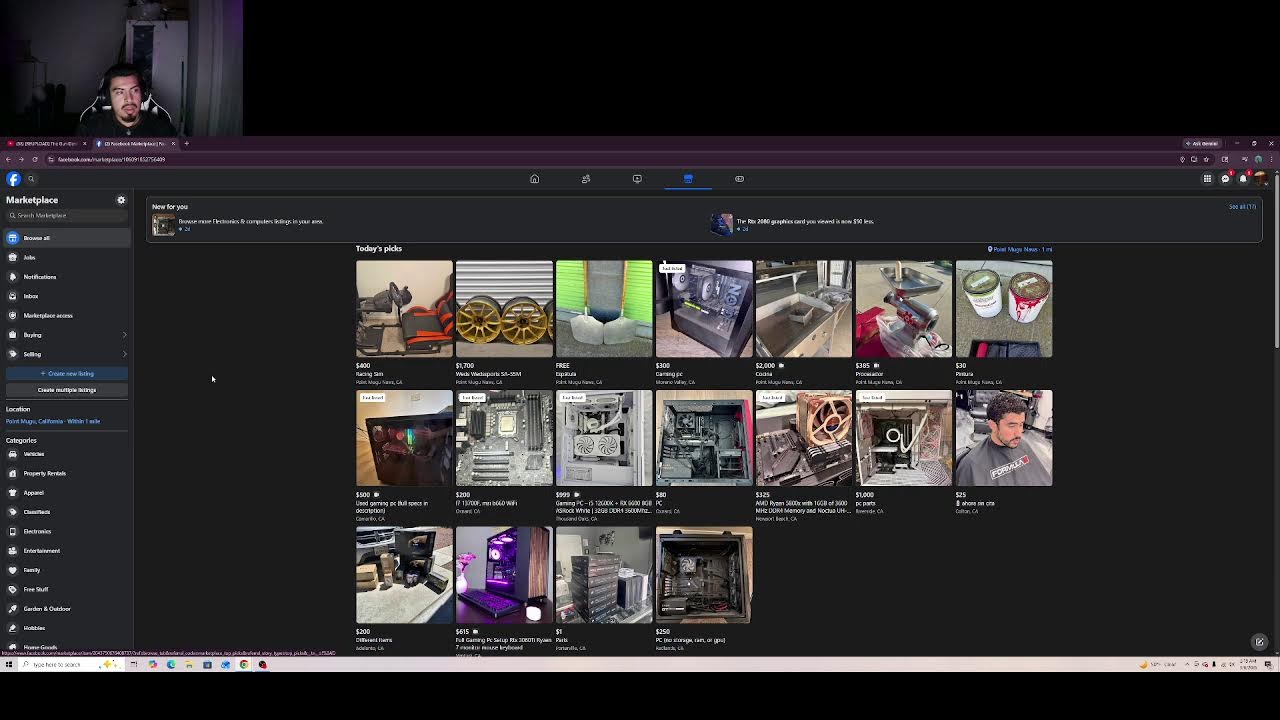1280x720 pixels.
Task: Open the $325 AMD Ryzen listing
Action: click(804, 455)
